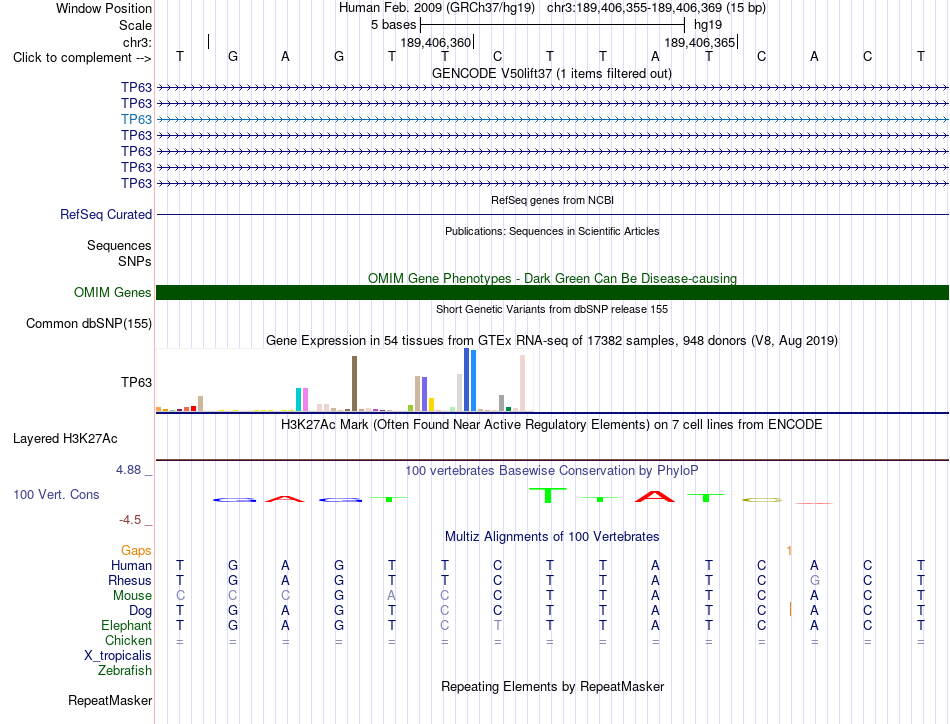Viewport: 950px width, 724px height.
Task: Click the Dog species label
Action: tap(141, 610)
